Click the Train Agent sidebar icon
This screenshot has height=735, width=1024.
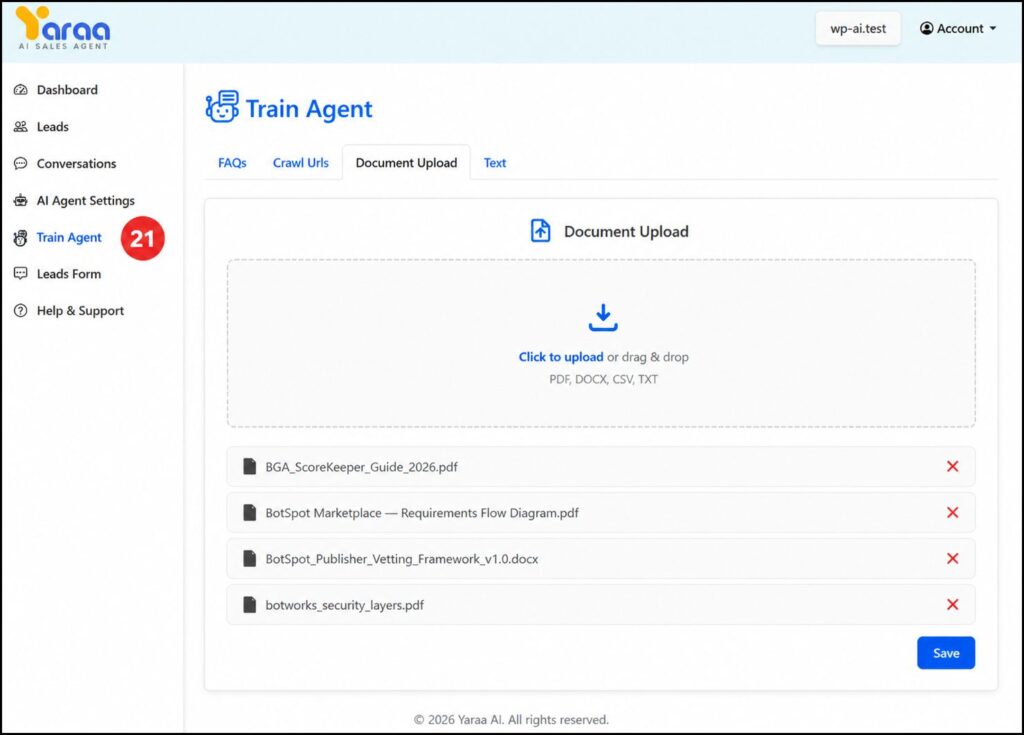coord(21,238)
